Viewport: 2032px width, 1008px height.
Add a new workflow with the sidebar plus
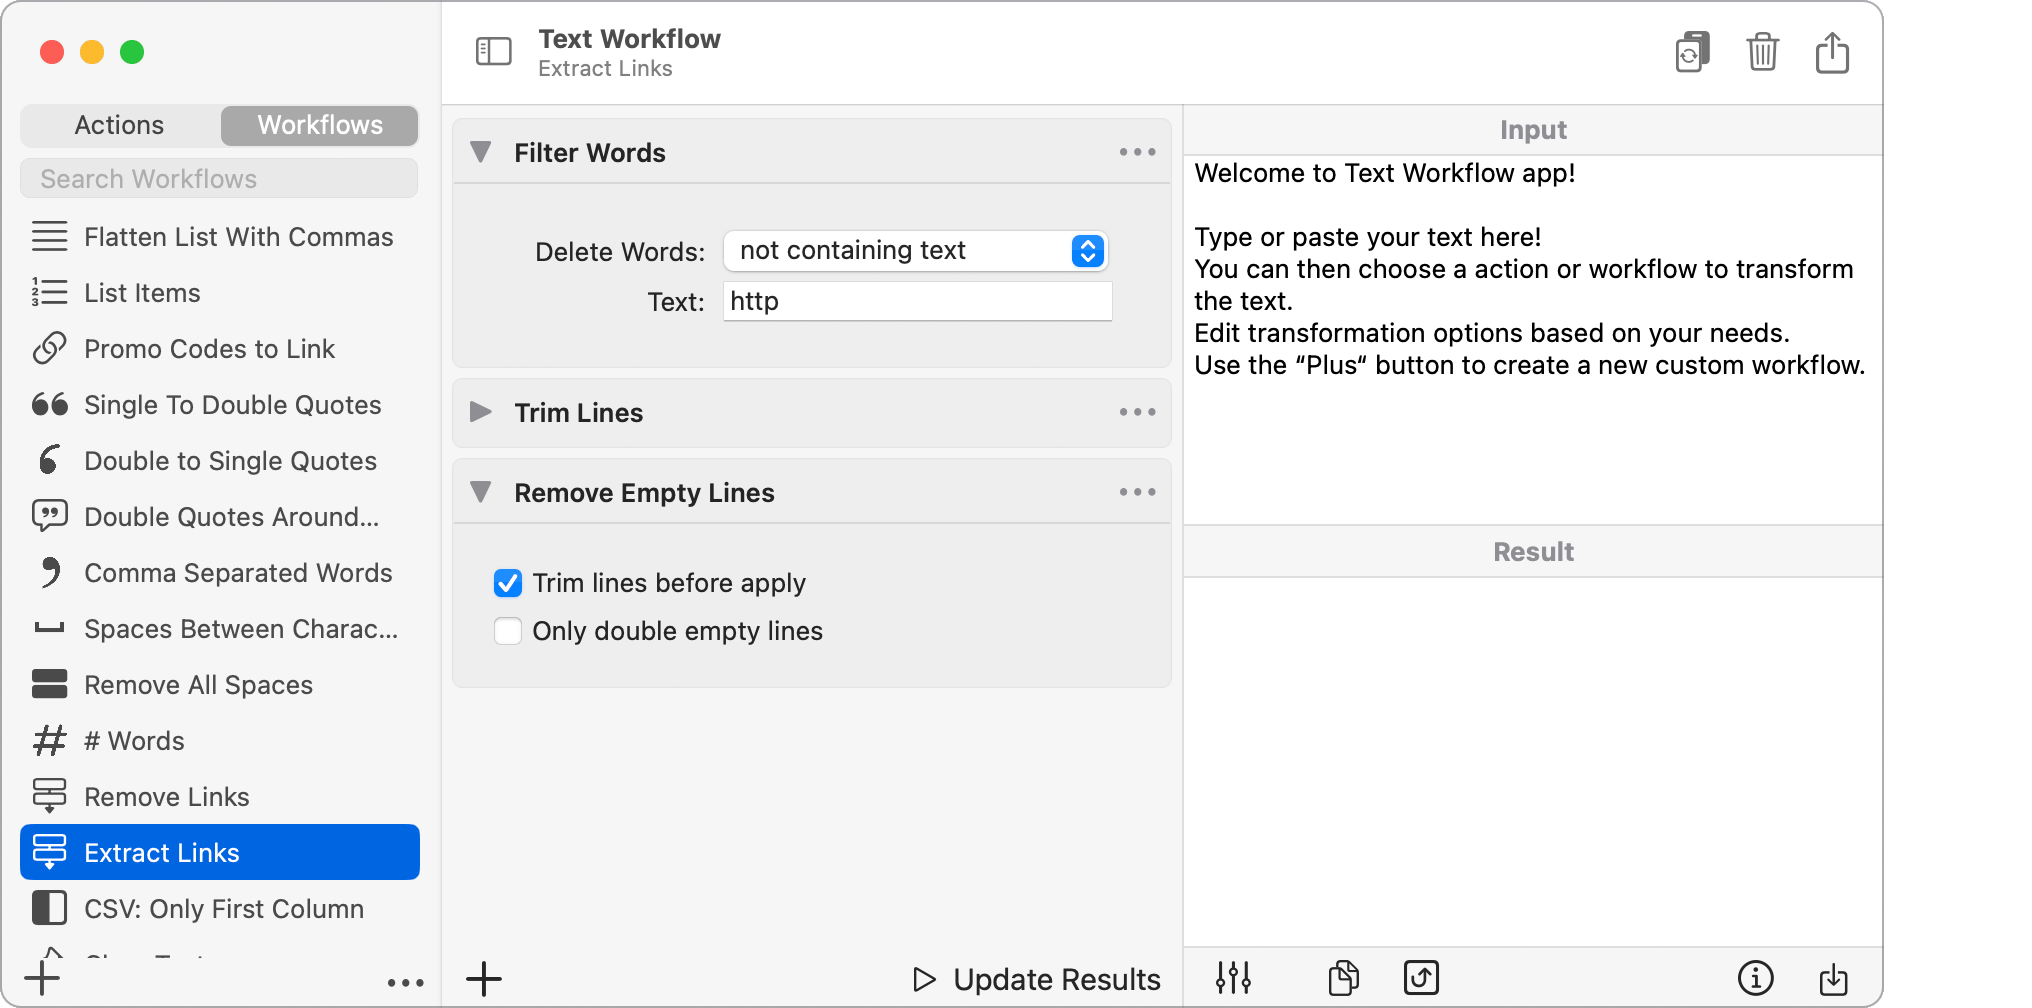tap(42, 977)
